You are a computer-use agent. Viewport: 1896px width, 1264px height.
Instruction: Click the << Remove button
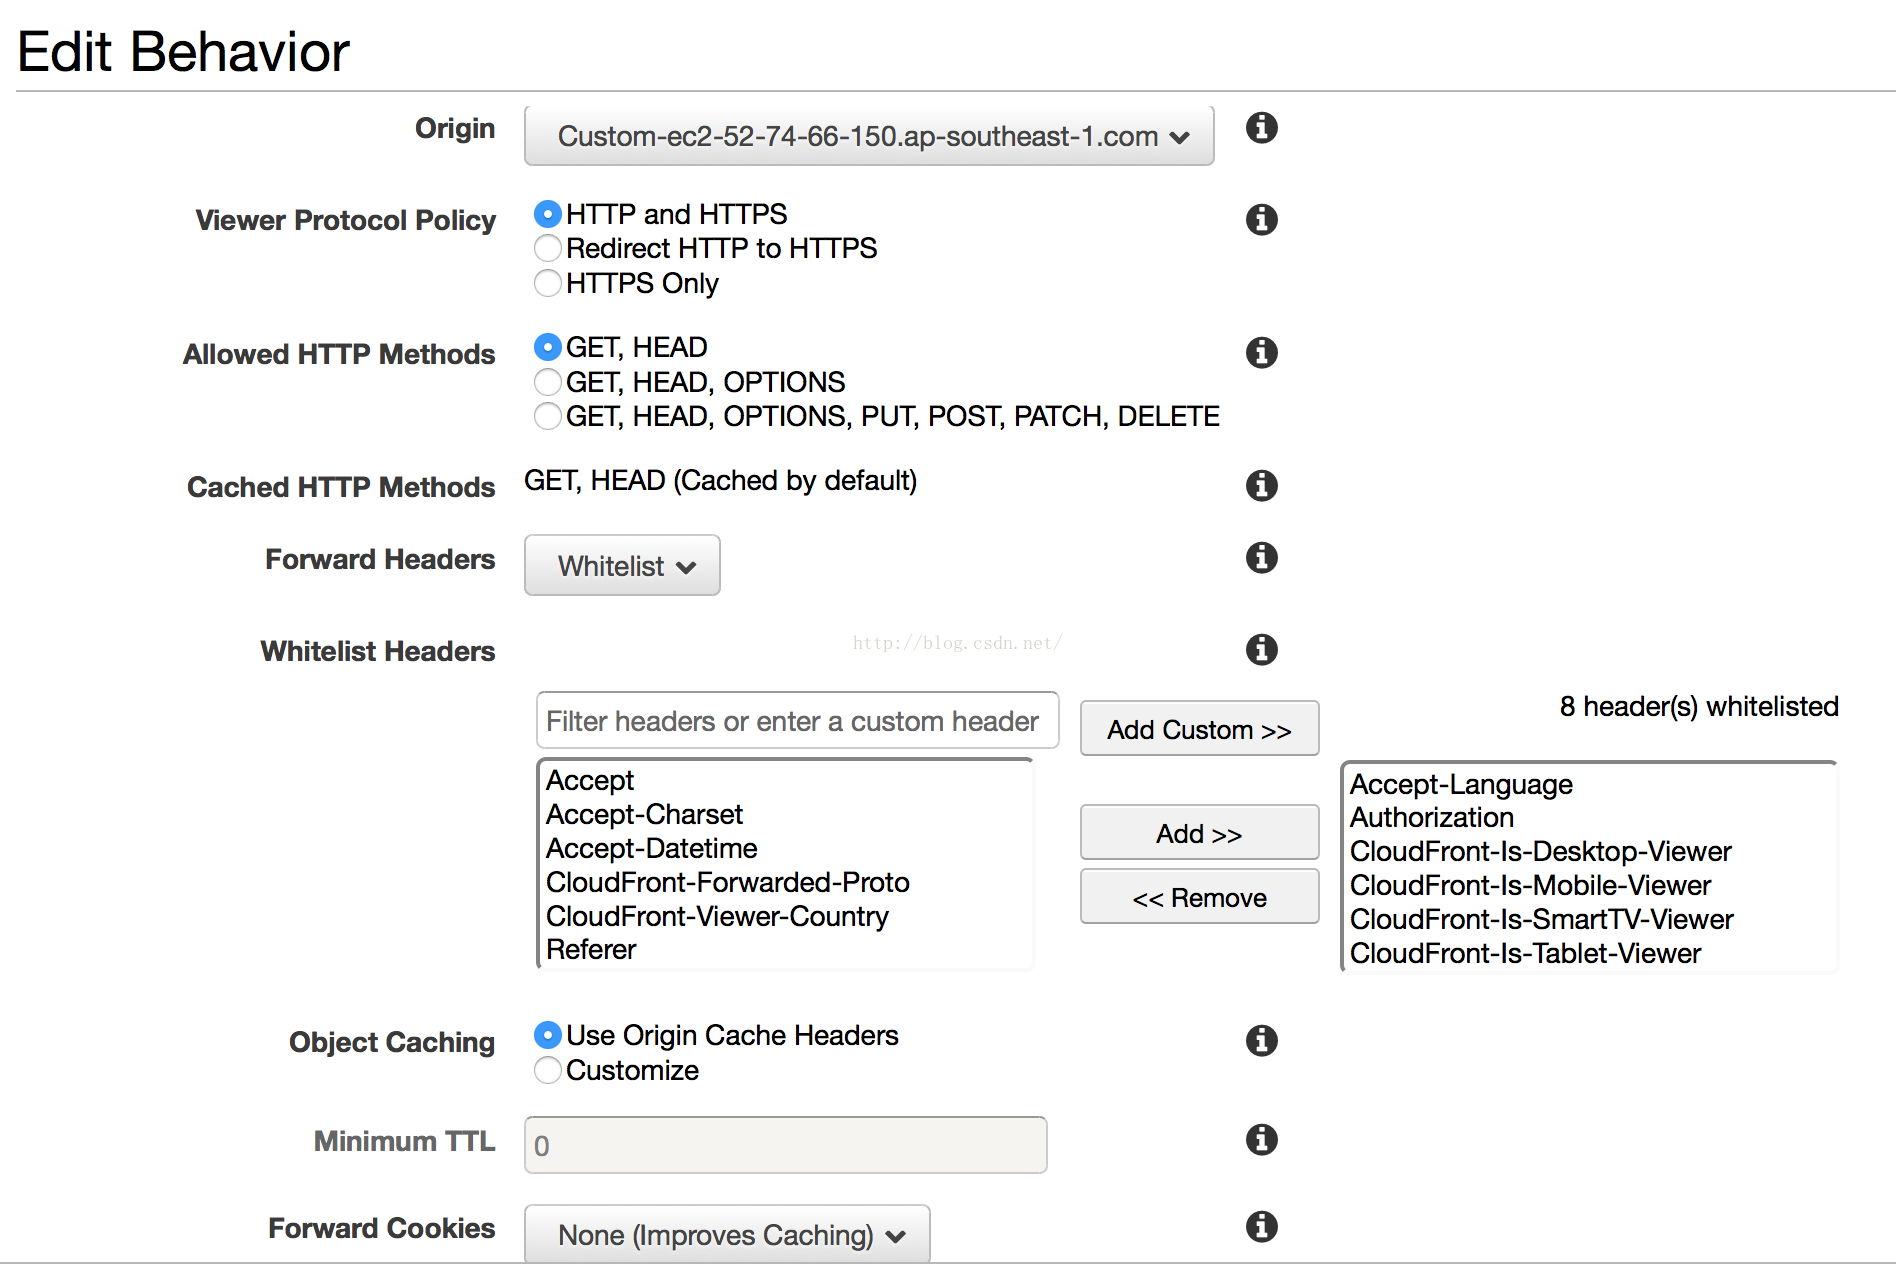click(x=1199, y=897)
